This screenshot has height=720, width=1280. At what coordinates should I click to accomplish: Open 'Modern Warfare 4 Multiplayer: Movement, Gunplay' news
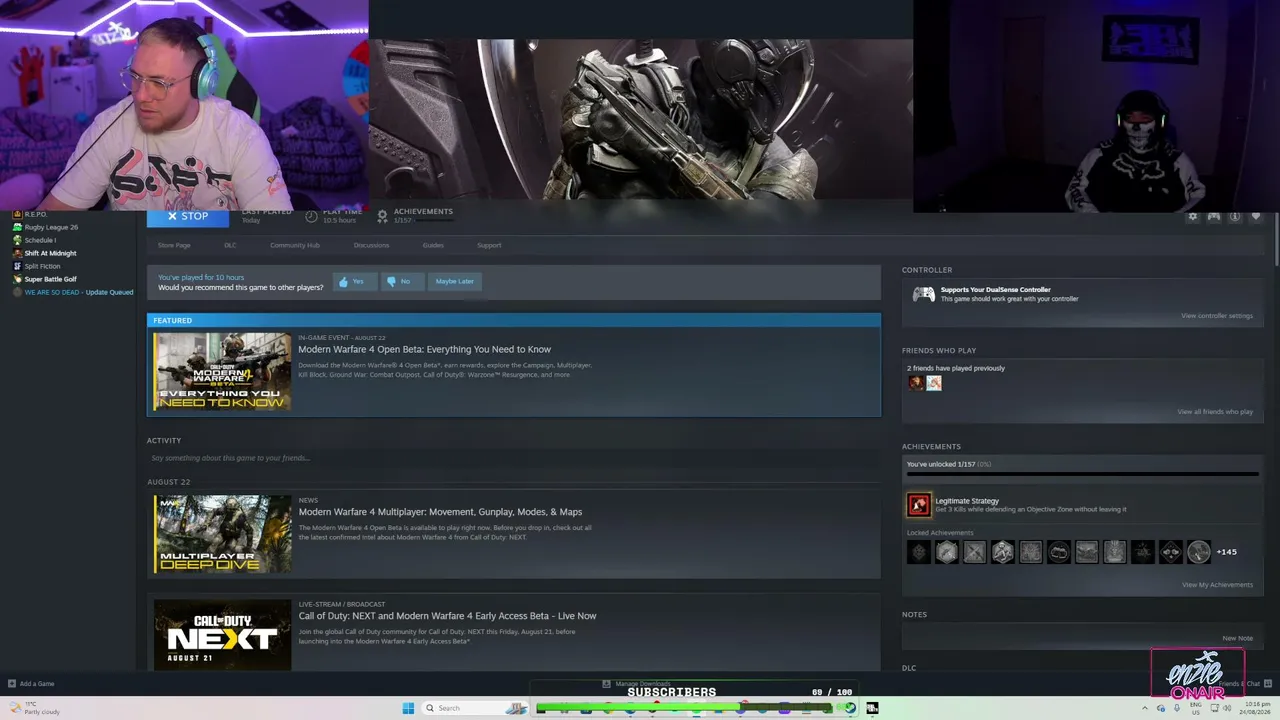pos(440,512)
